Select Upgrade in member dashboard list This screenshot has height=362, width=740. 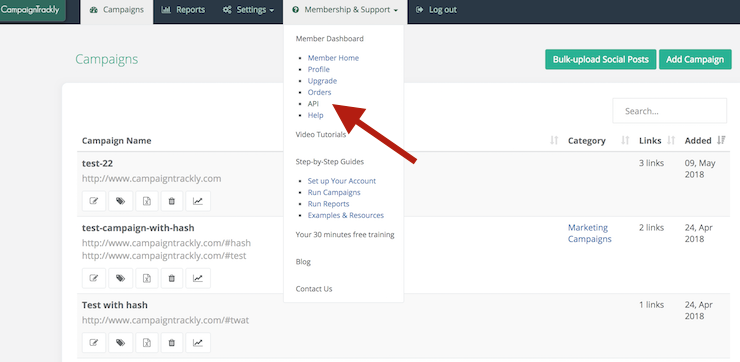[322, 81]
